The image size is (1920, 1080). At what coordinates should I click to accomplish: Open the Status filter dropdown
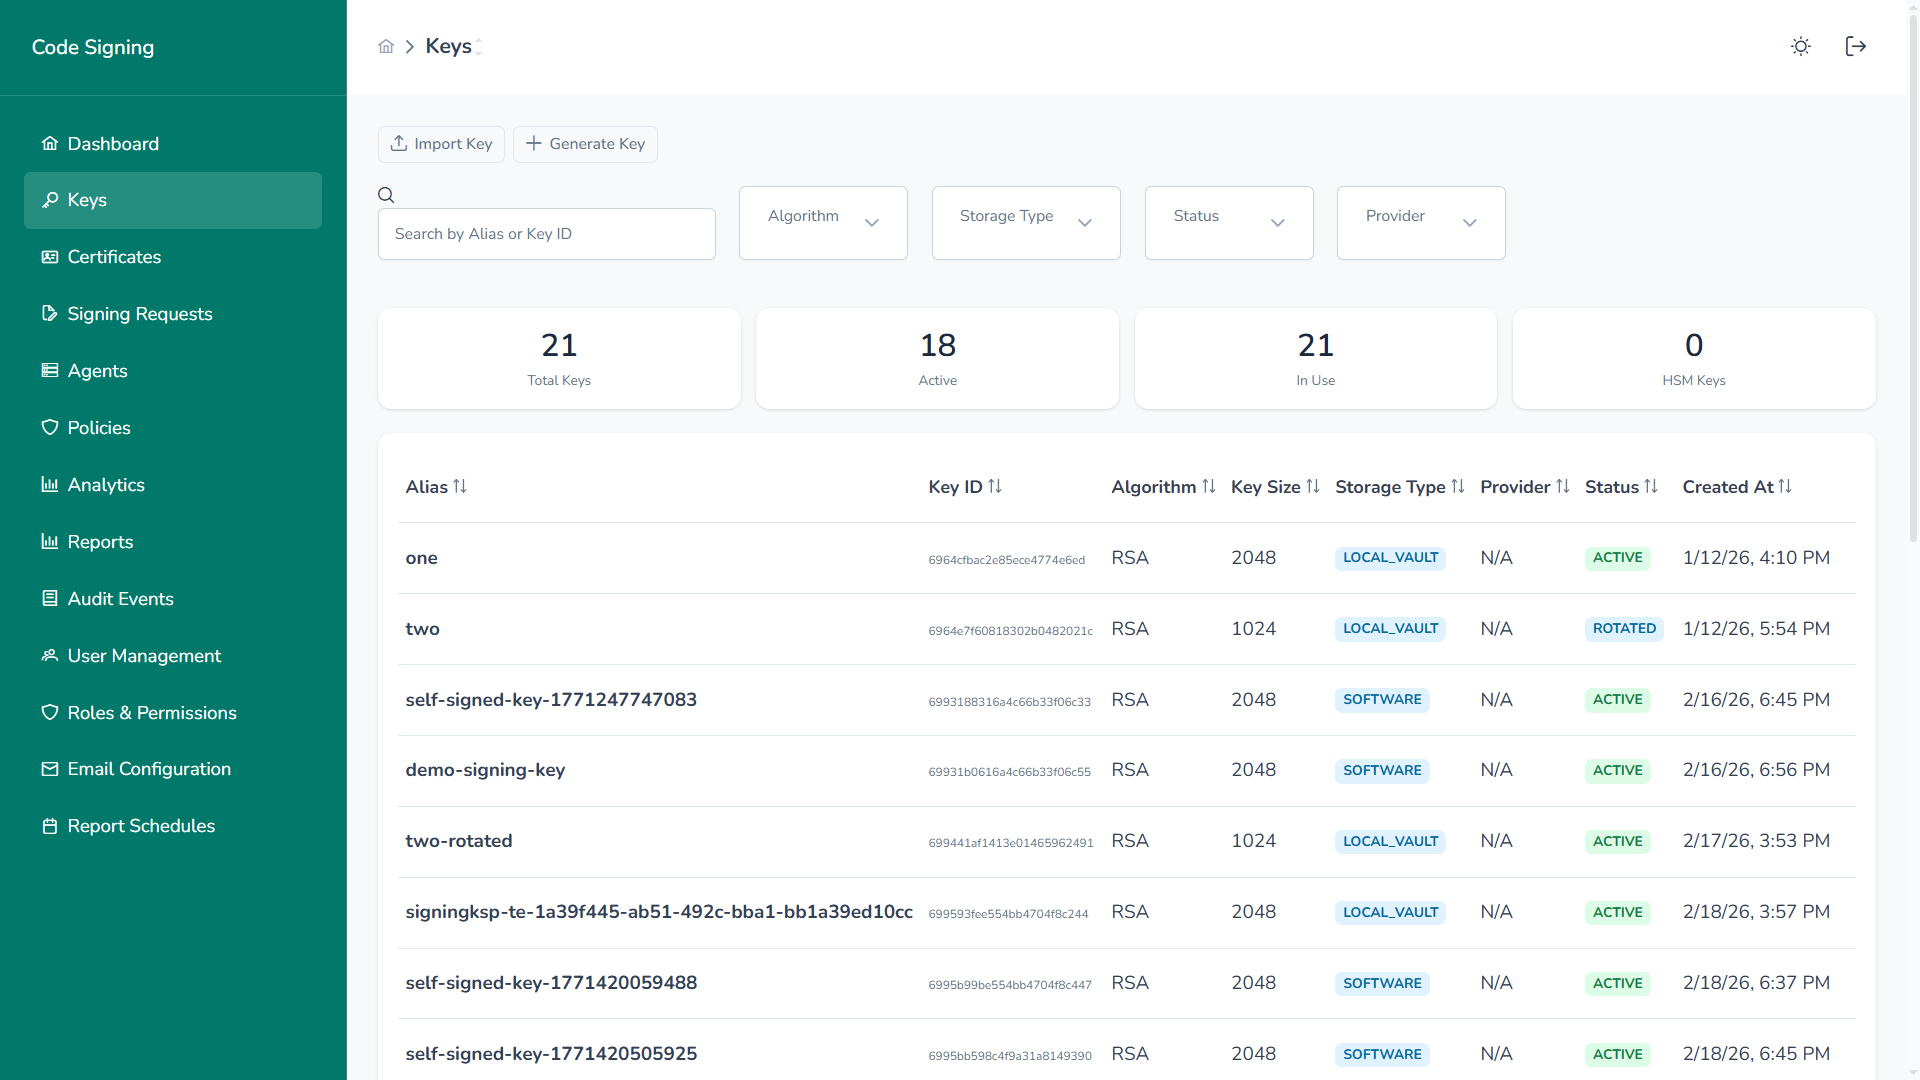tap(1228, 223)
